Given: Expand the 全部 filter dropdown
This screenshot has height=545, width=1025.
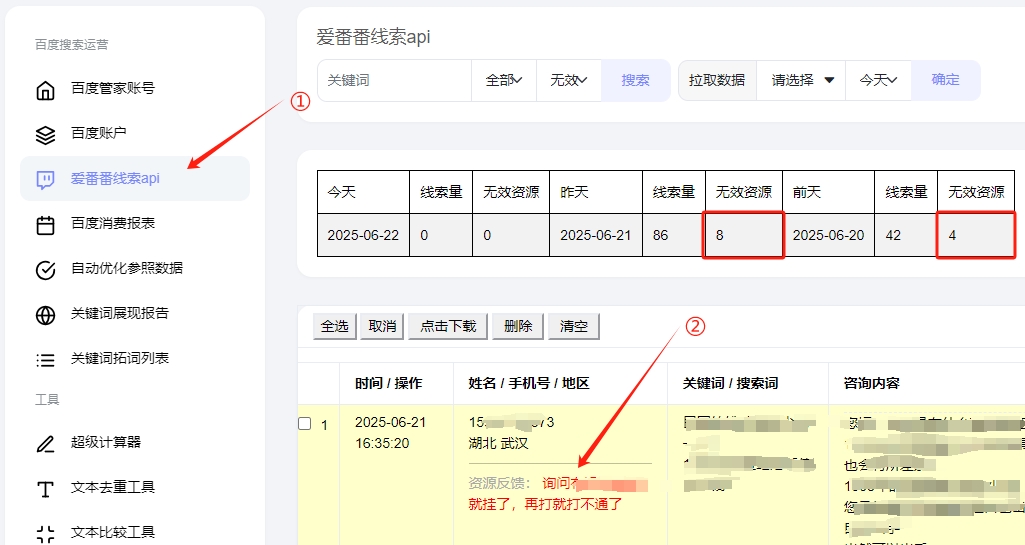Looking at the screenshot, I should [504, 80].
